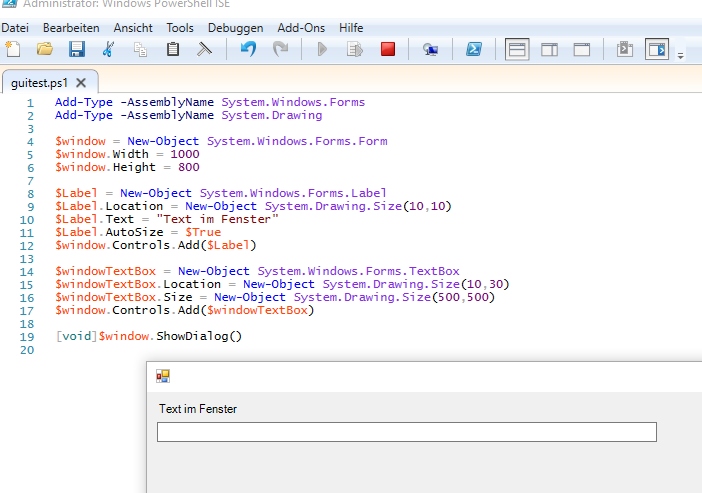Maximize the script pane layout
This screenshot has width=702, height=493.
click(582, 49)
